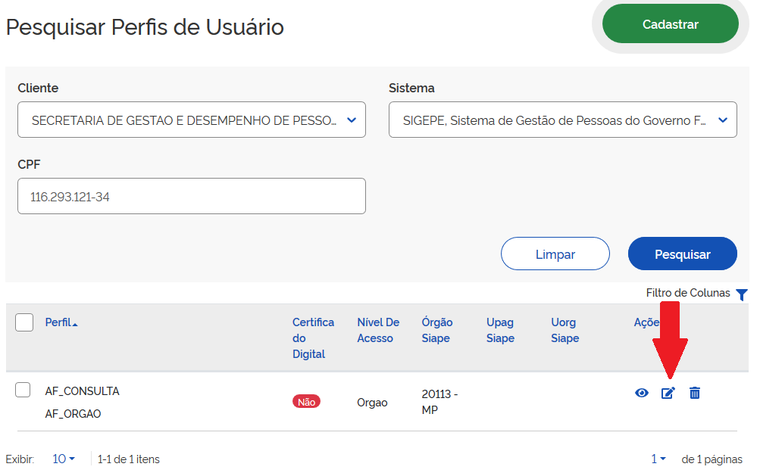Click the Nível De Acesso column header
The image size is (760, 473).
(378, 330)
